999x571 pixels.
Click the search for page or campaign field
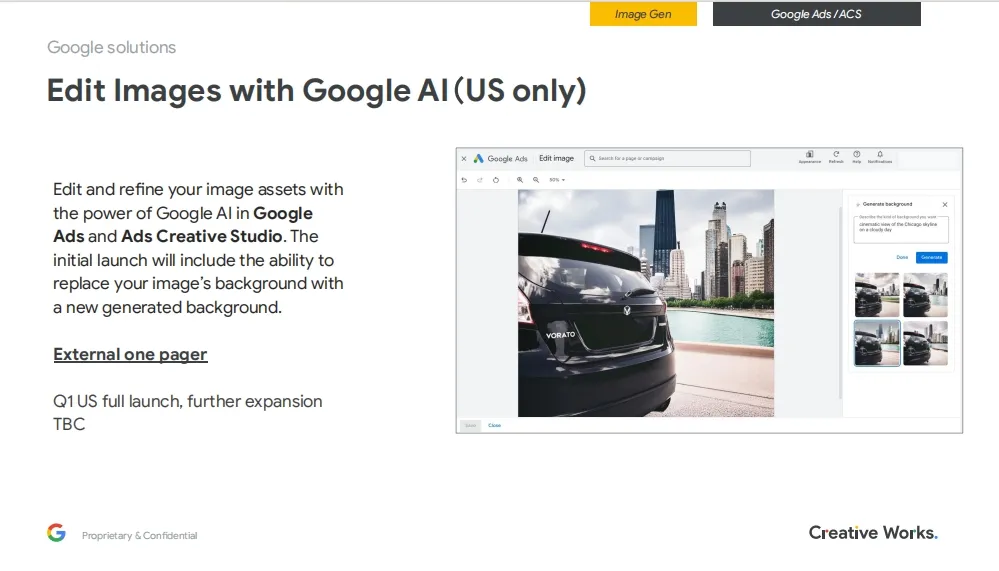pos(667,158)
